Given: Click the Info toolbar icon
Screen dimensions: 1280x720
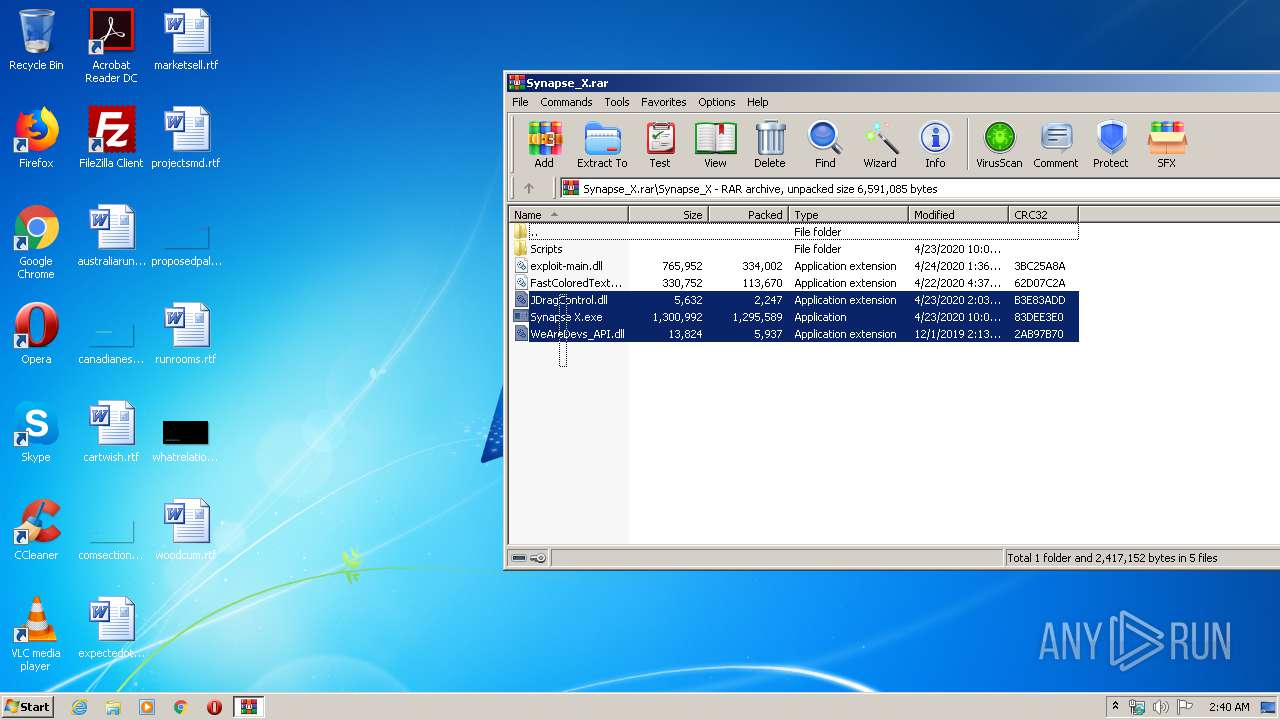Looking at the screenshot, I should [935, 145].
